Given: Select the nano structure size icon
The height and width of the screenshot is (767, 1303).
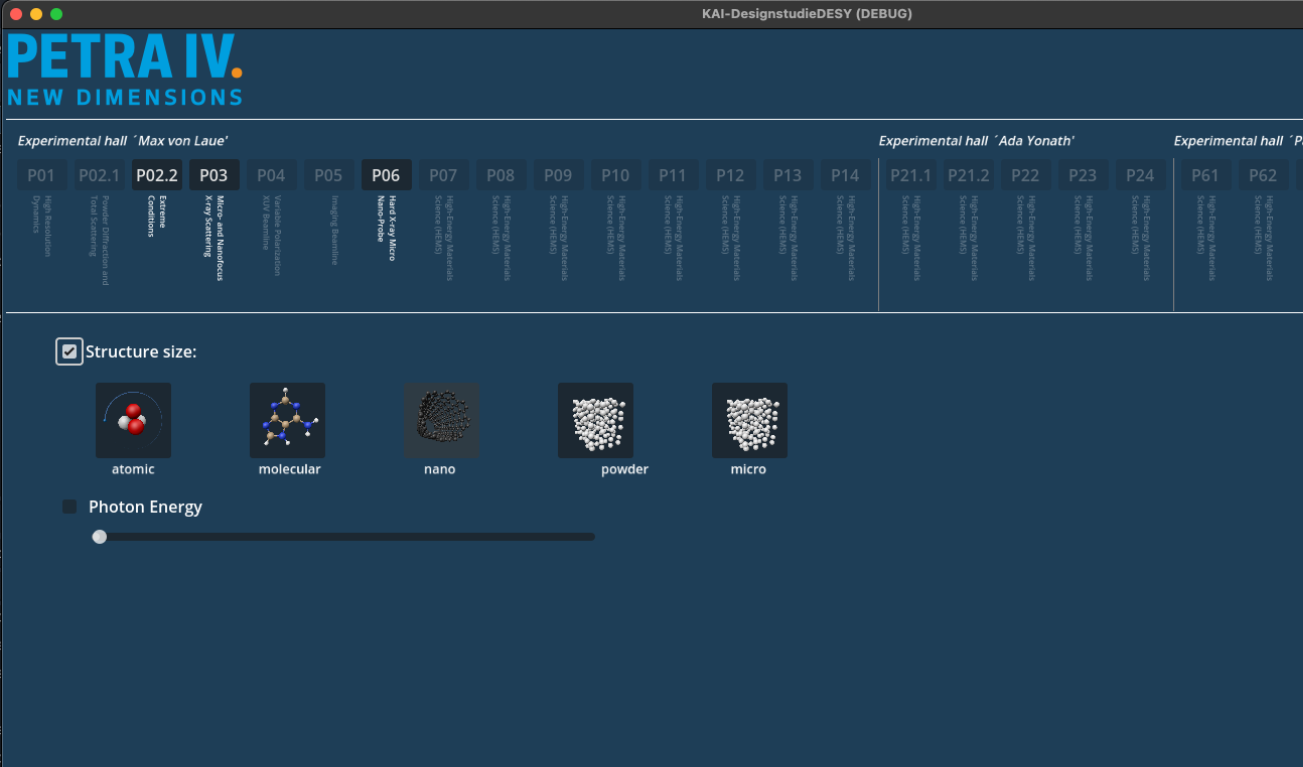Looking at the screenshot, I should 441,421.
